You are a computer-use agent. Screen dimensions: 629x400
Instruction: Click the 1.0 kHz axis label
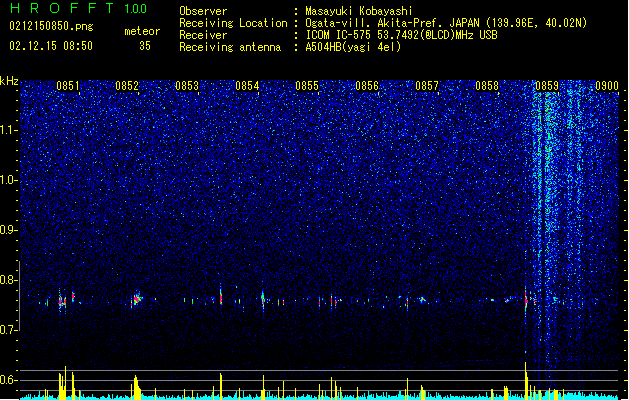(9, 180)
